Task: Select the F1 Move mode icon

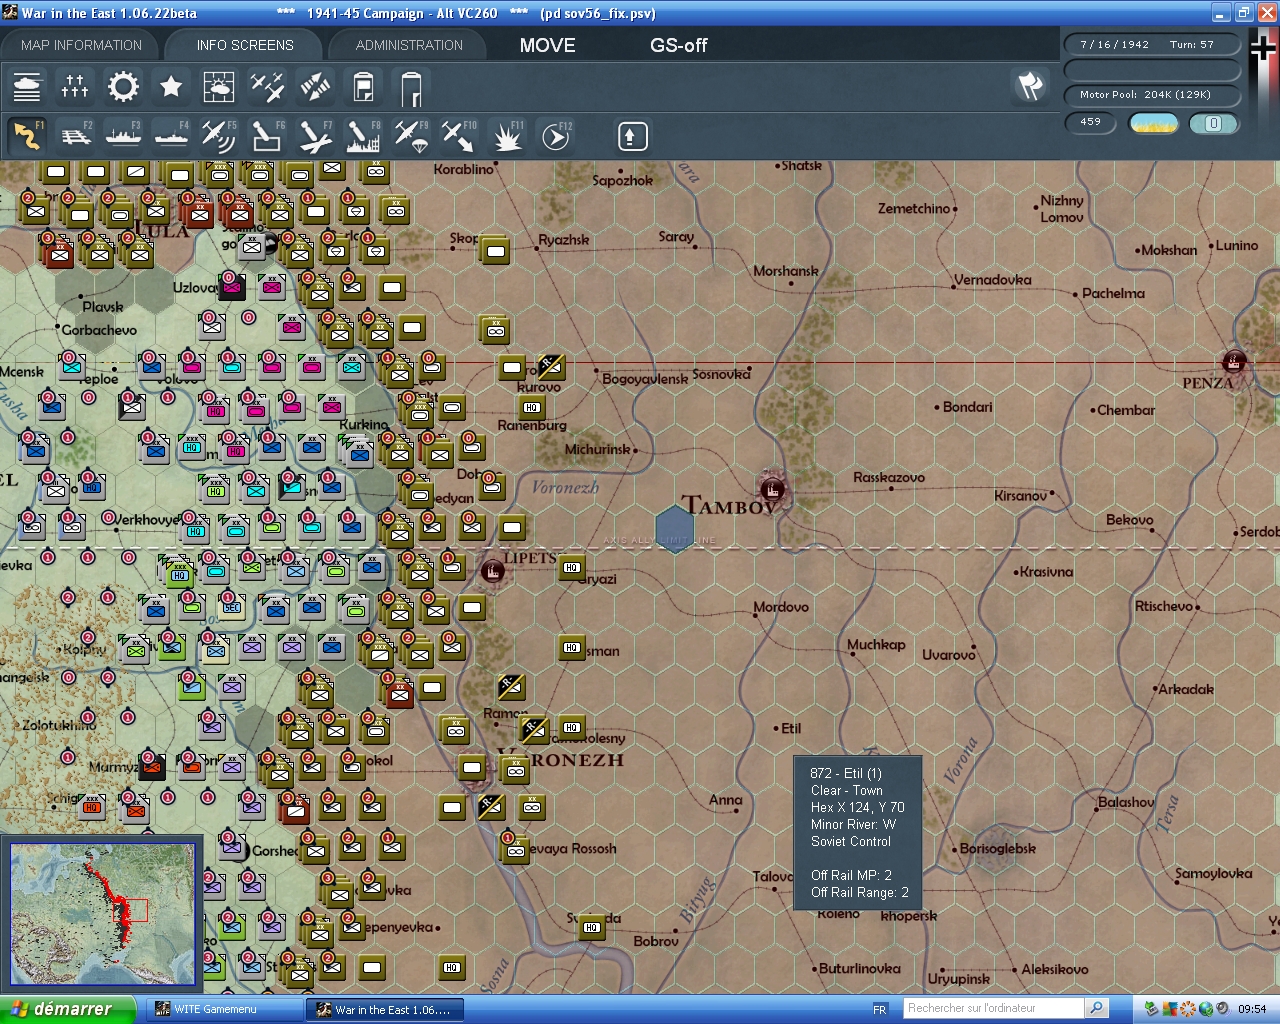Action: [x=27, y=136]
